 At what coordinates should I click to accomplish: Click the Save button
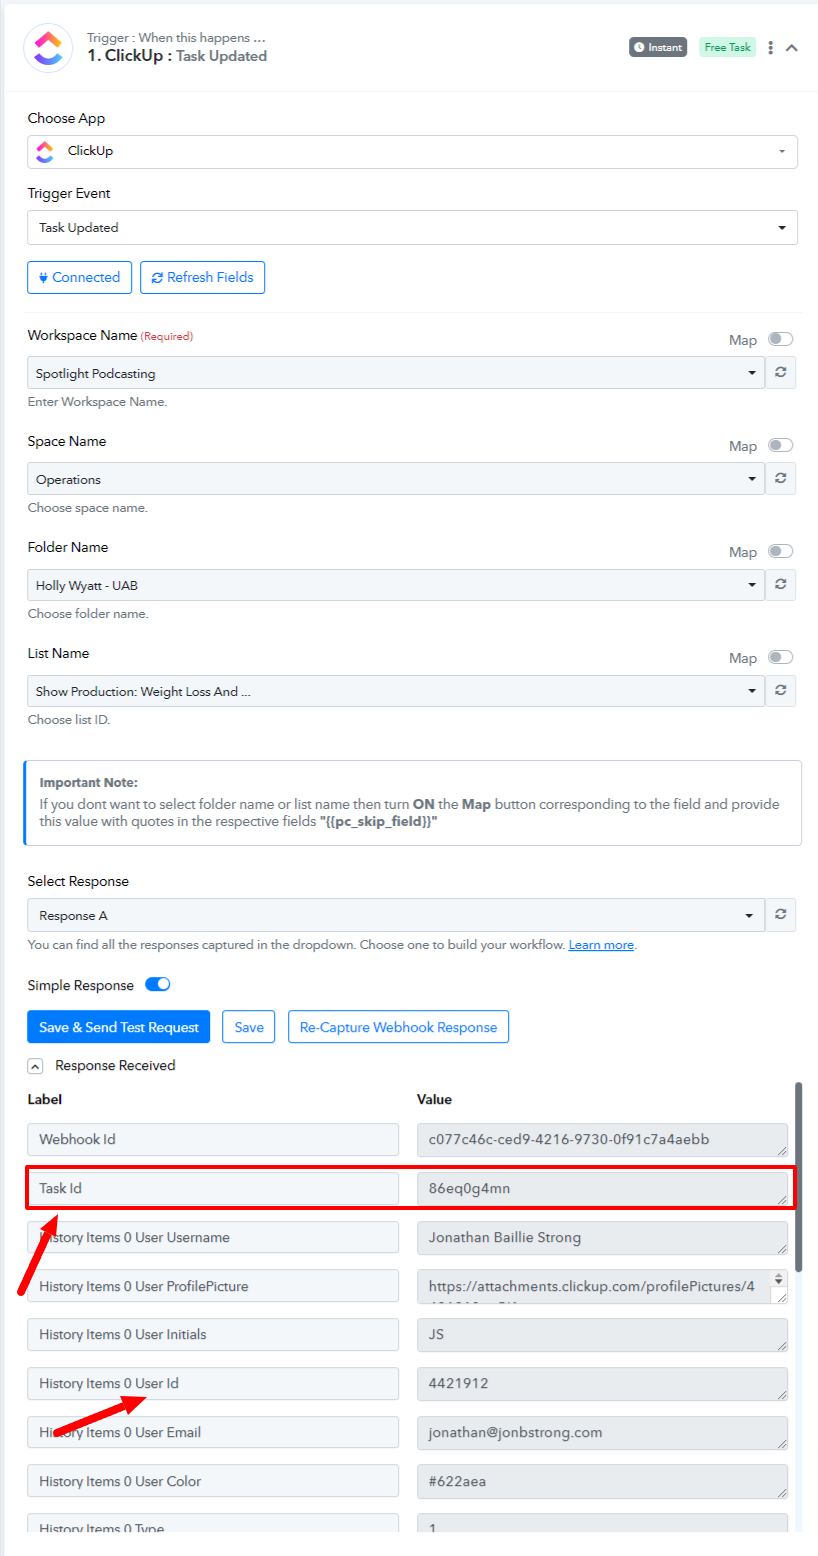click(x=249, y=1027)
